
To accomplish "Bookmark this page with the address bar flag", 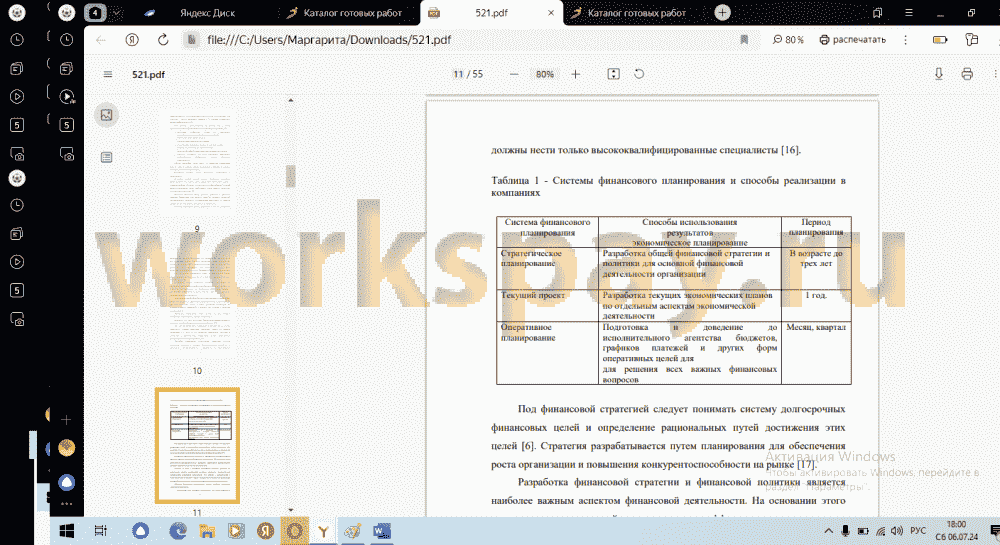I will pos(744,40).
